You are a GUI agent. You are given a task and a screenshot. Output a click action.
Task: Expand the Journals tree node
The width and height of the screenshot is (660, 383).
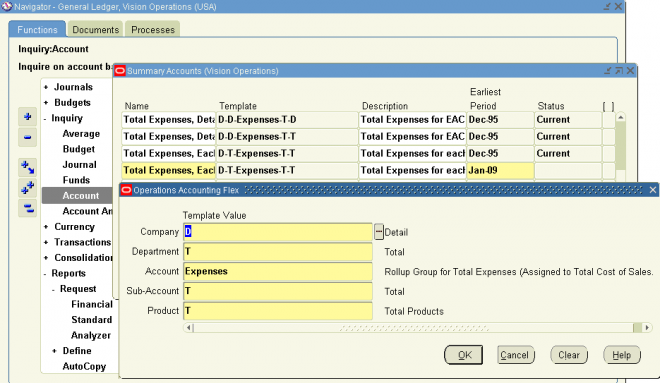(x=46, y=87)
